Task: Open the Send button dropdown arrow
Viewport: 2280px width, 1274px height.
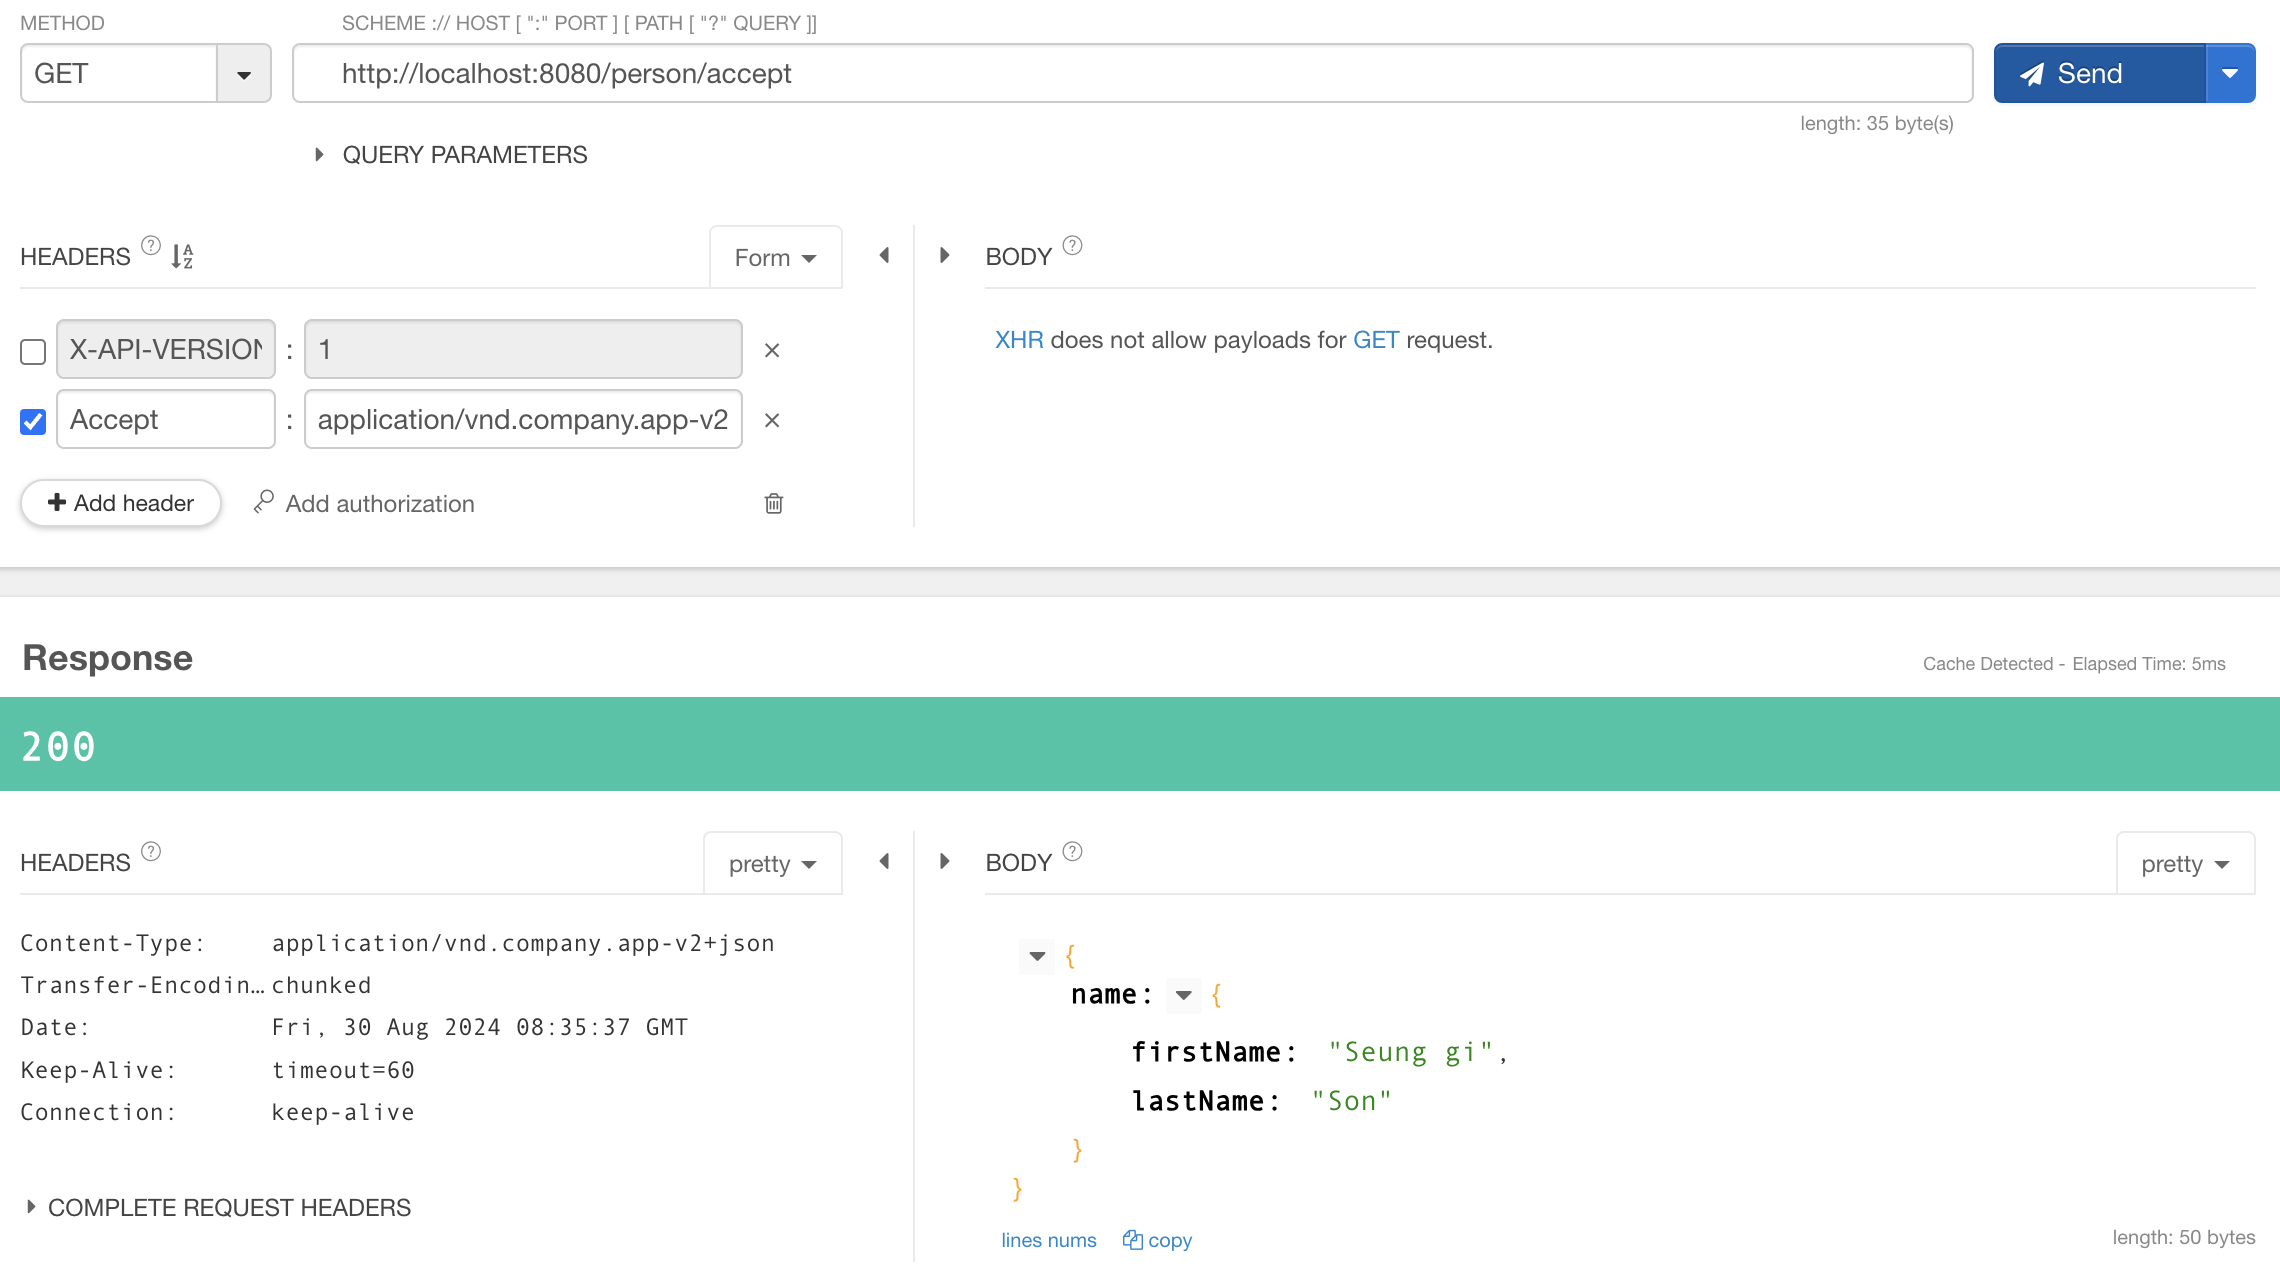Action: tap(2230, 74)
